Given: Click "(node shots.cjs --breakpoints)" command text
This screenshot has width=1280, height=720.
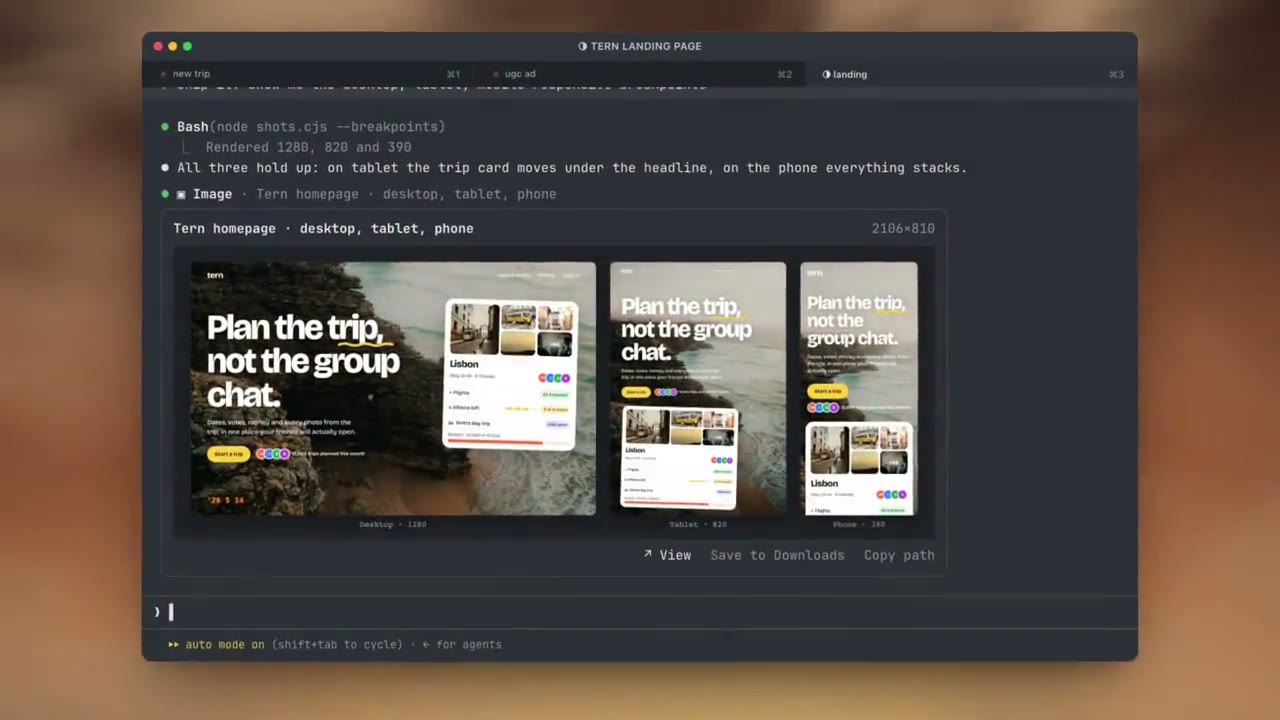Looking at the screenshot, I should pos(327,127).
